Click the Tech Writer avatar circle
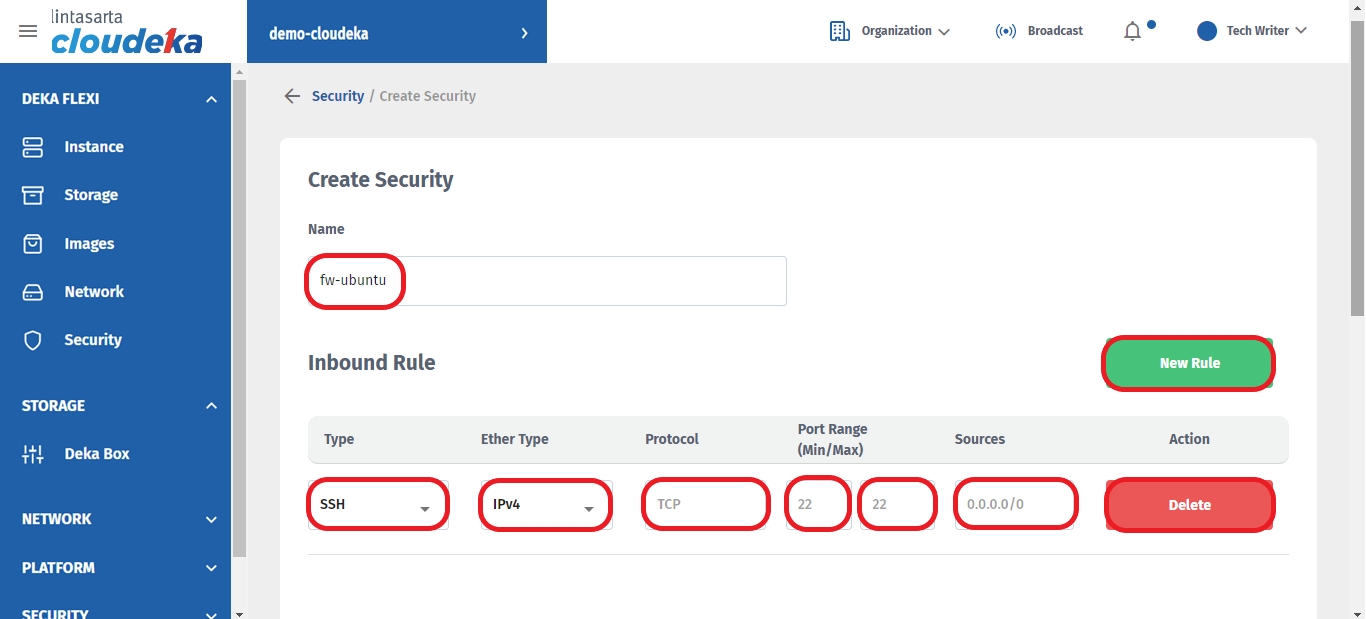Viewport: 1366px width, 619px height. (1207, 31)
